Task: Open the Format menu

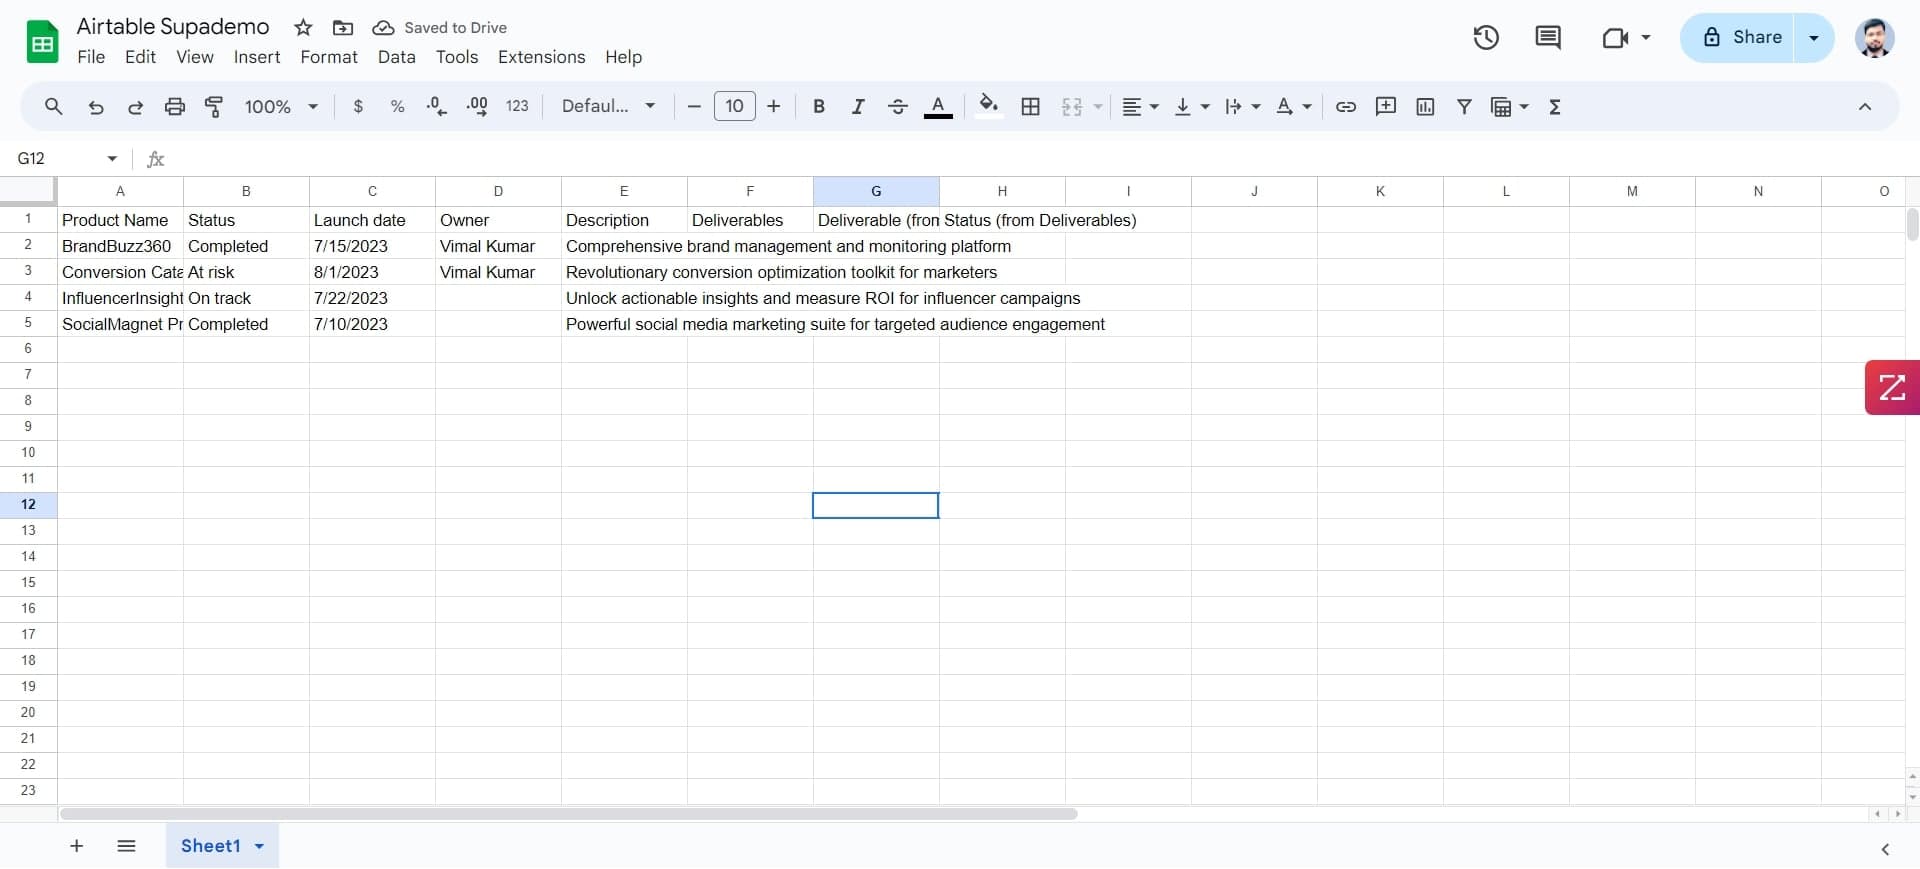Action: point(329,57)
